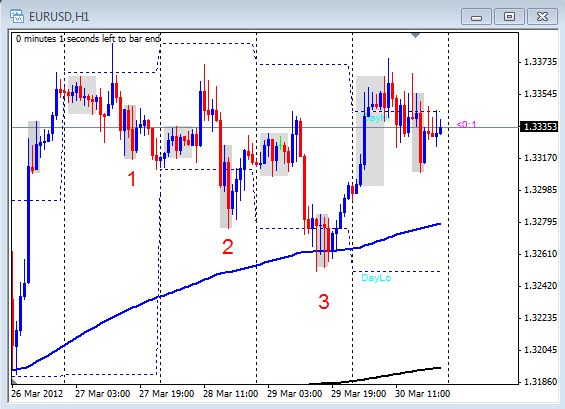Click price scale value 1.32610
This screenshot has height=409, width=565.
tap(540, 254)
